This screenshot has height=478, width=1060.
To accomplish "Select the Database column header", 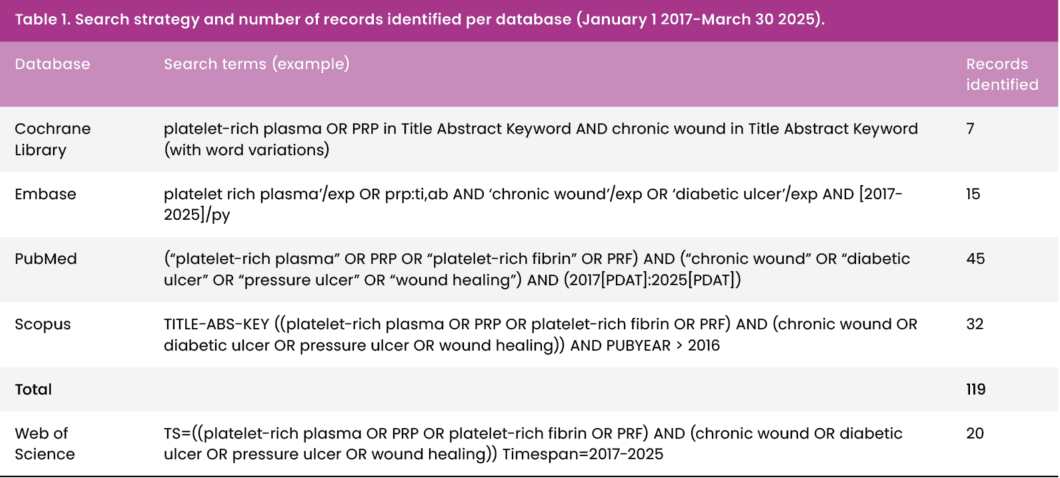I will (x=52, y=64).
